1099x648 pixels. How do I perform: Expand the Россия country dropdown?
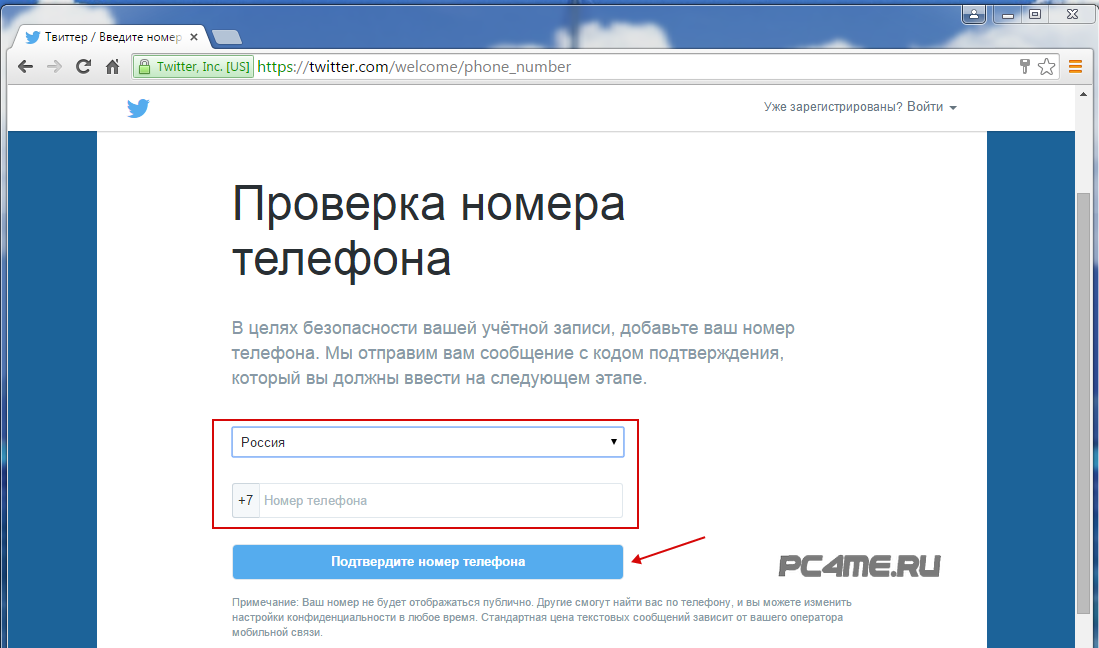[x=428, y=442]
